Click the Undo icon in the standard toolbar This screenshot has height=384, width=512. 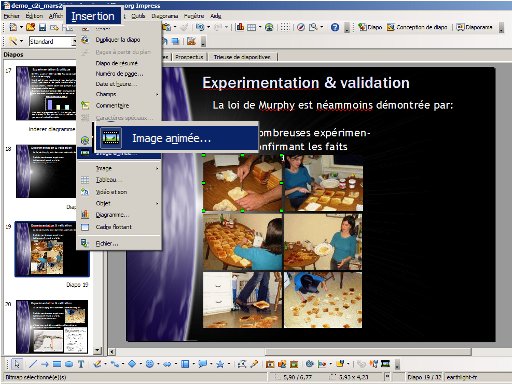pos(200,27)
